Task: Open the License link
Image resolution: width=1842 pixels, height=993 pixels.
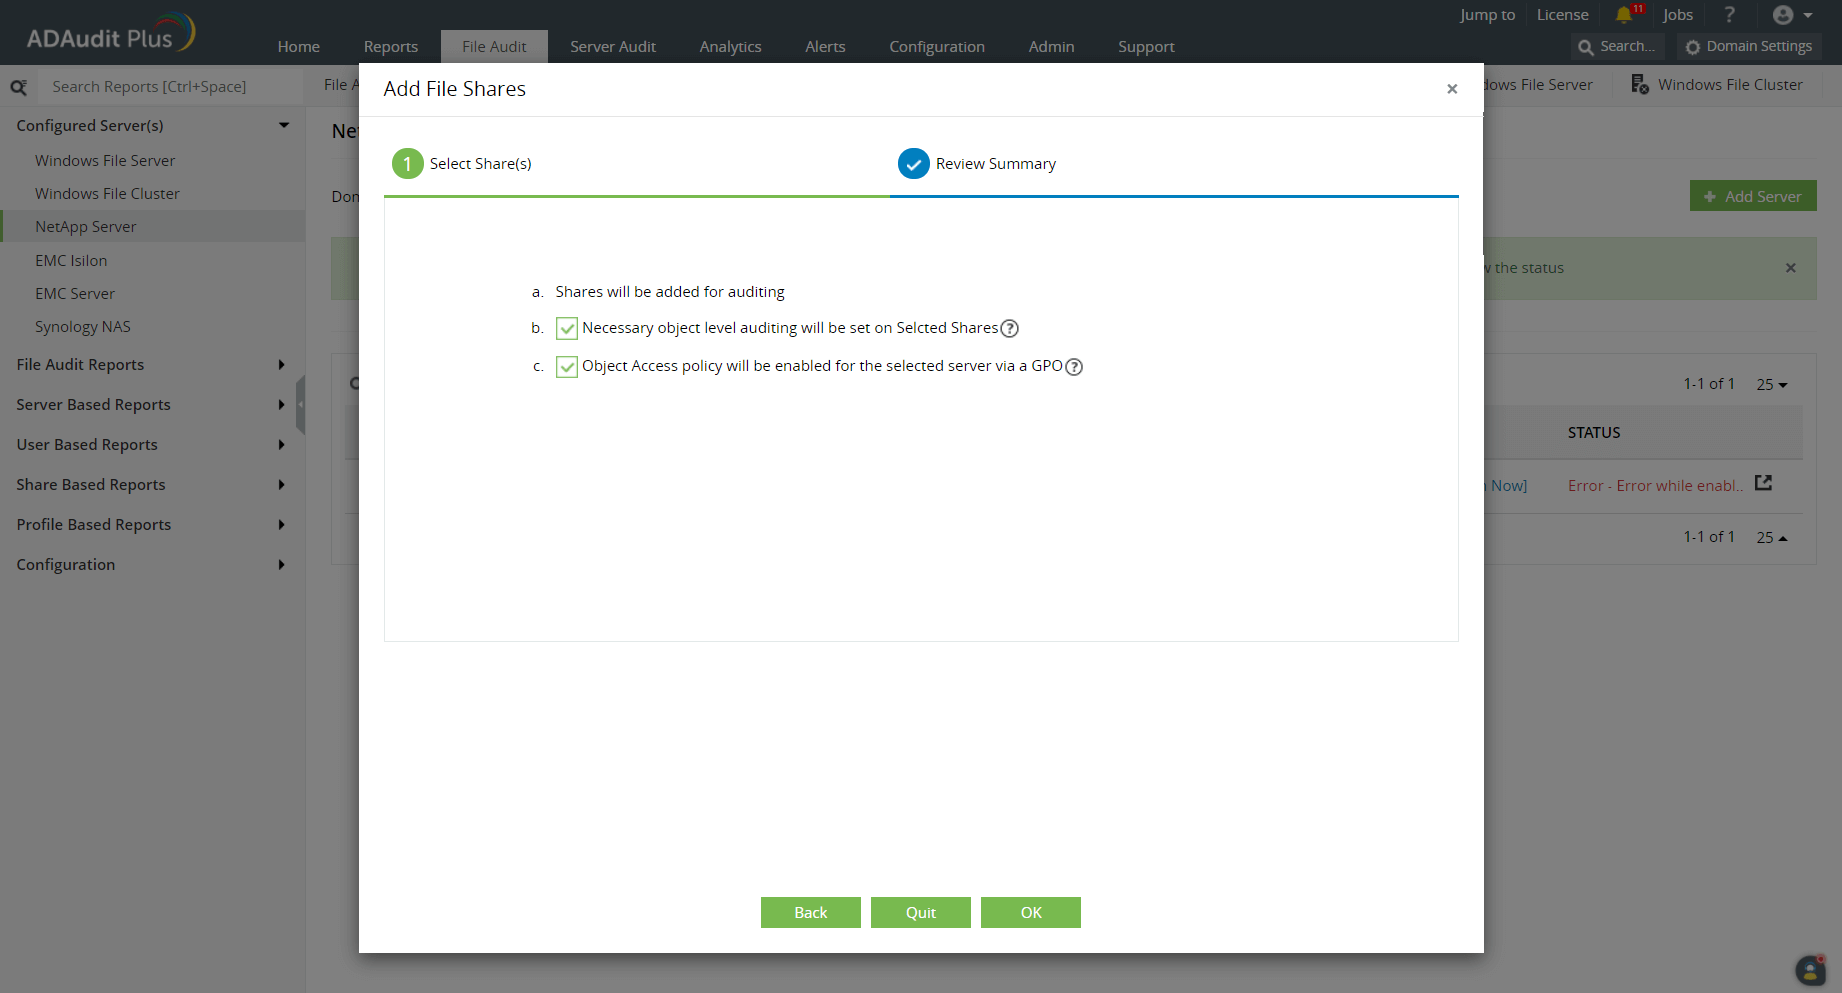Action: pyautogui.click(x=1562, y=15)
